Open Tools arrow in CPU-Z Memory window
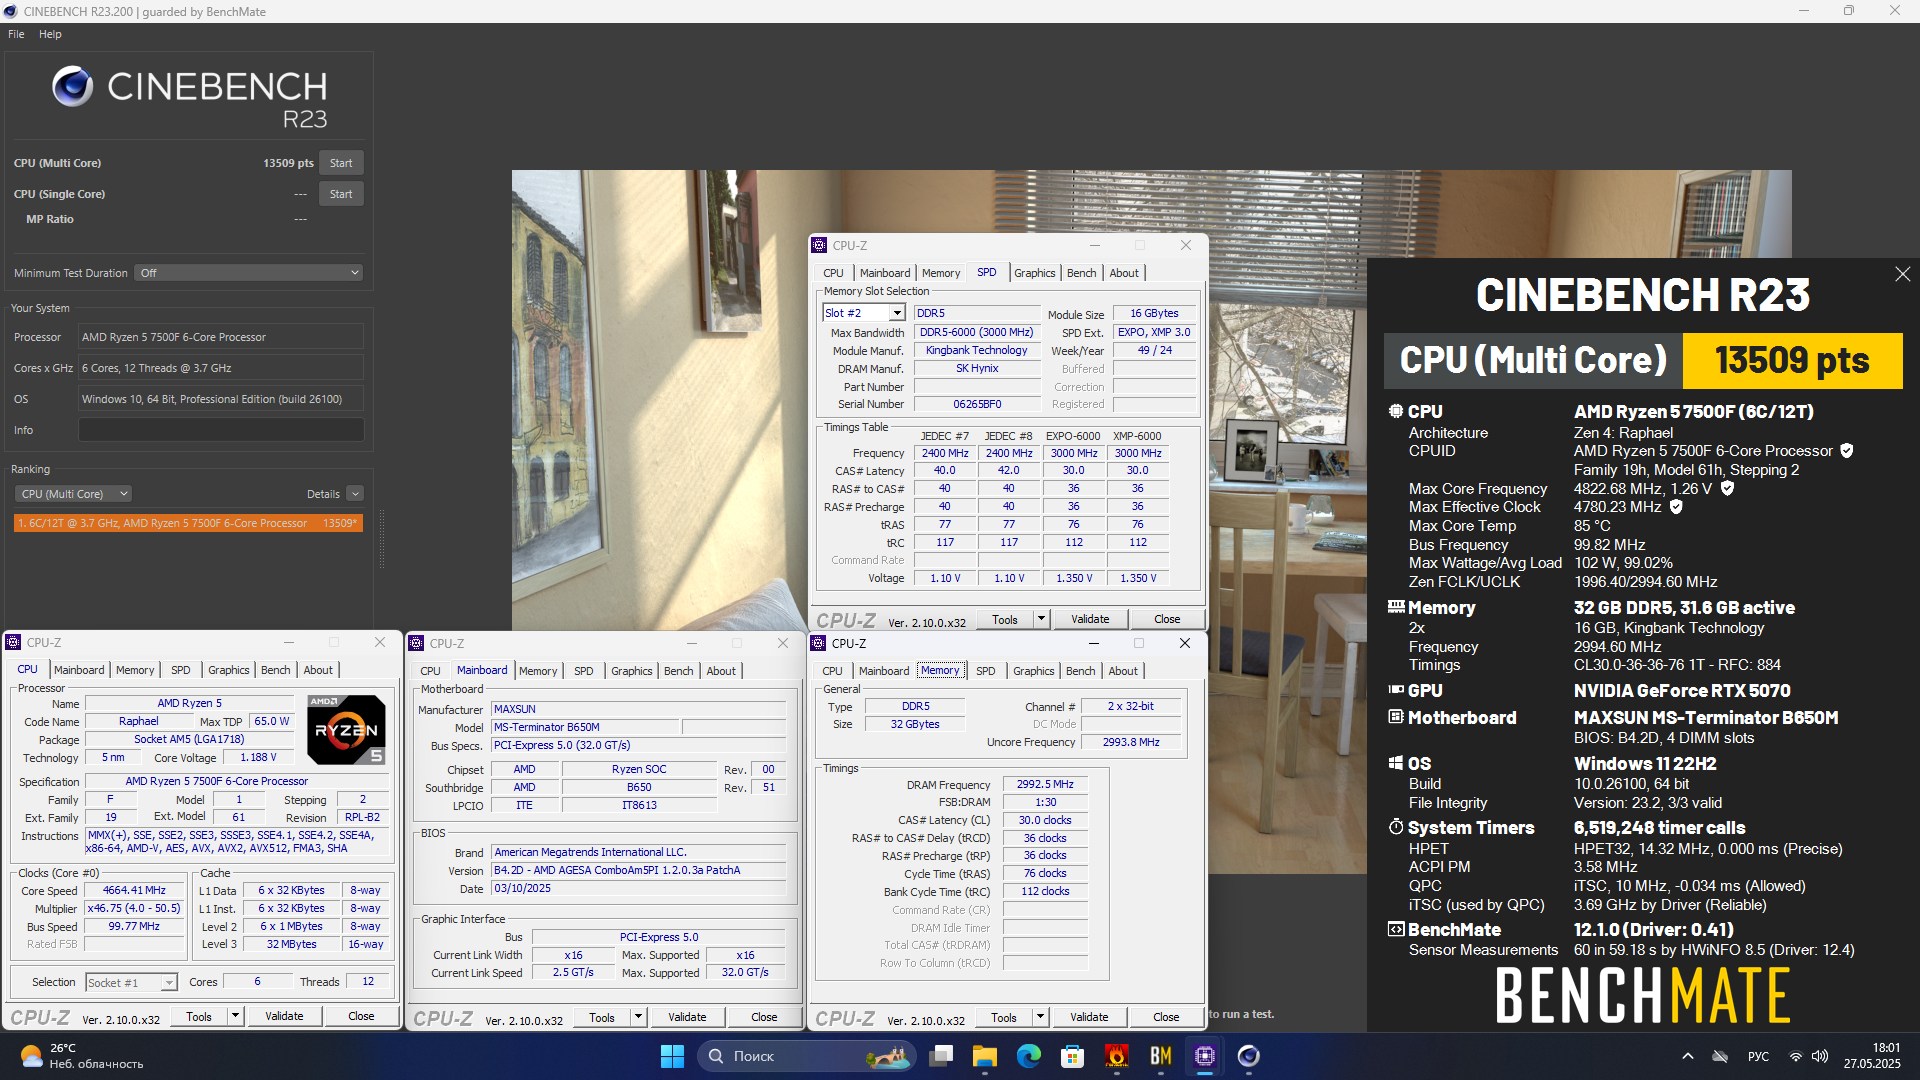Image resolution: width=1920 pixels, height=1080 pixels. click(1040, 1017)
